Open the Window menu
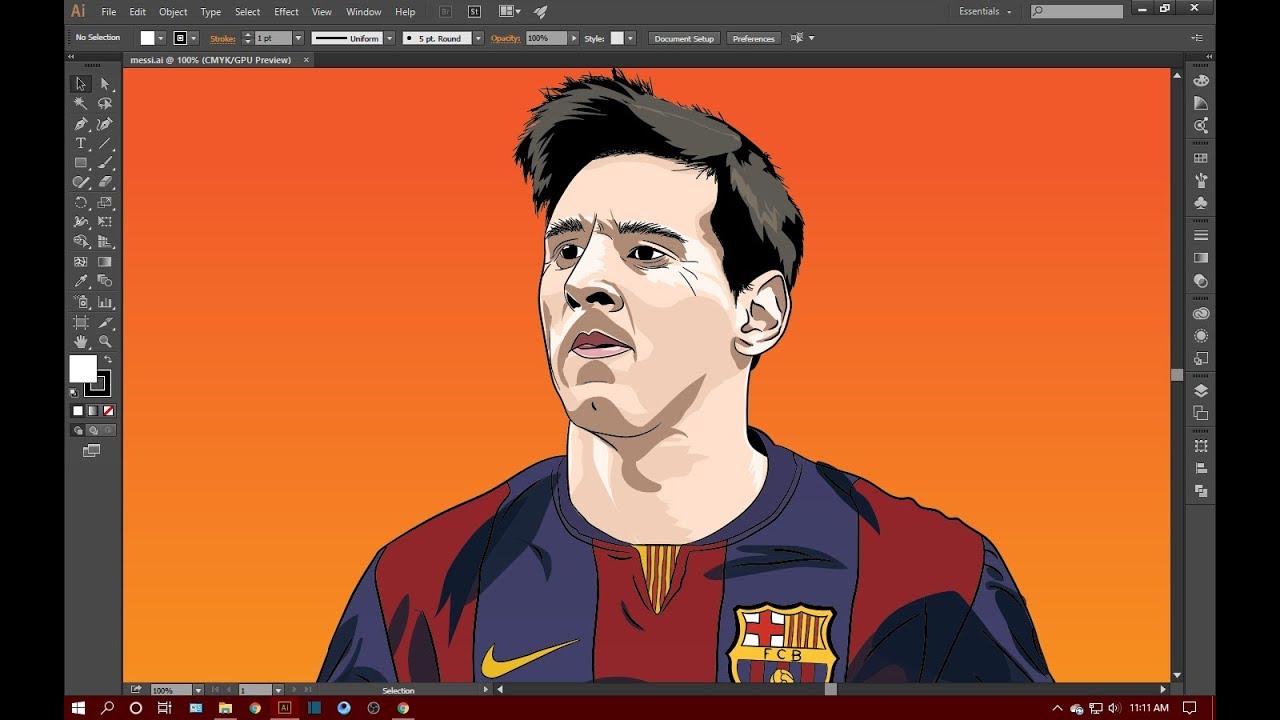The width and height of the screenshot is (1280, 720). tap(363, 12)
